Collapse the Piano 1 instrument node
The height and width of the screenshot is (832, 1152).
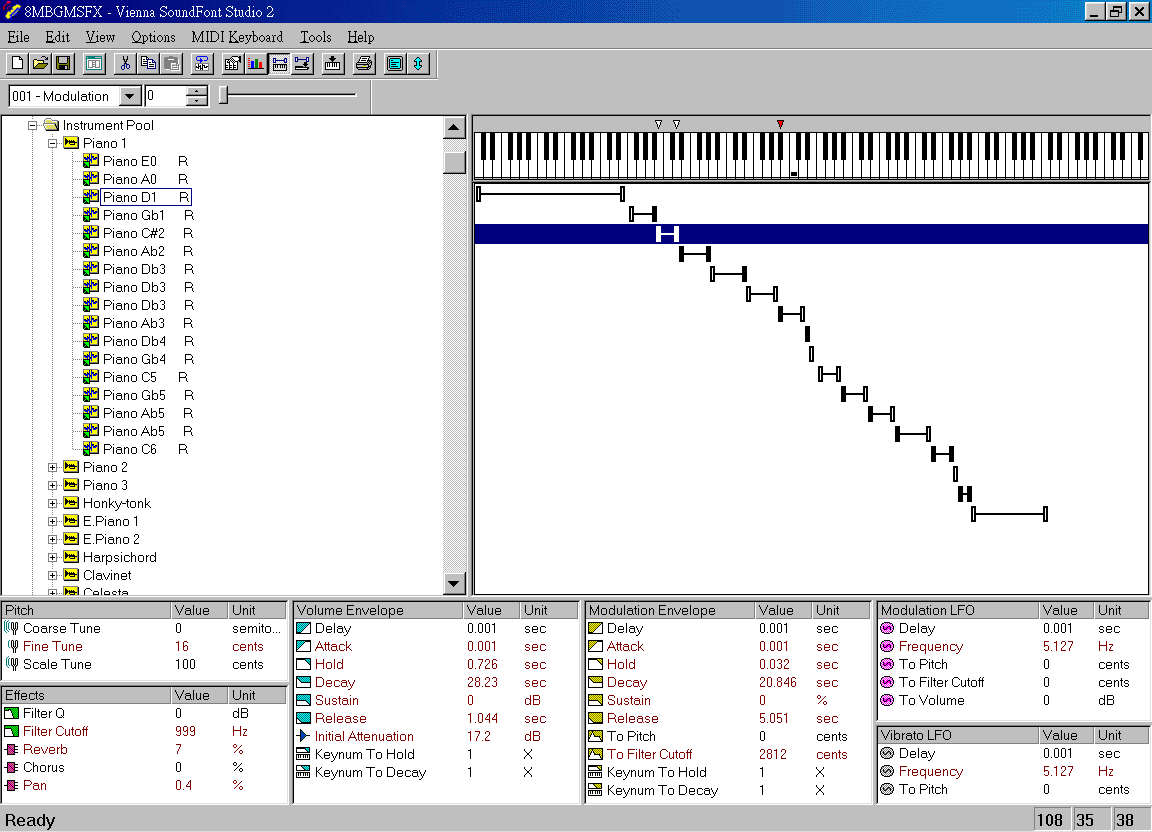tap(52, 143)
